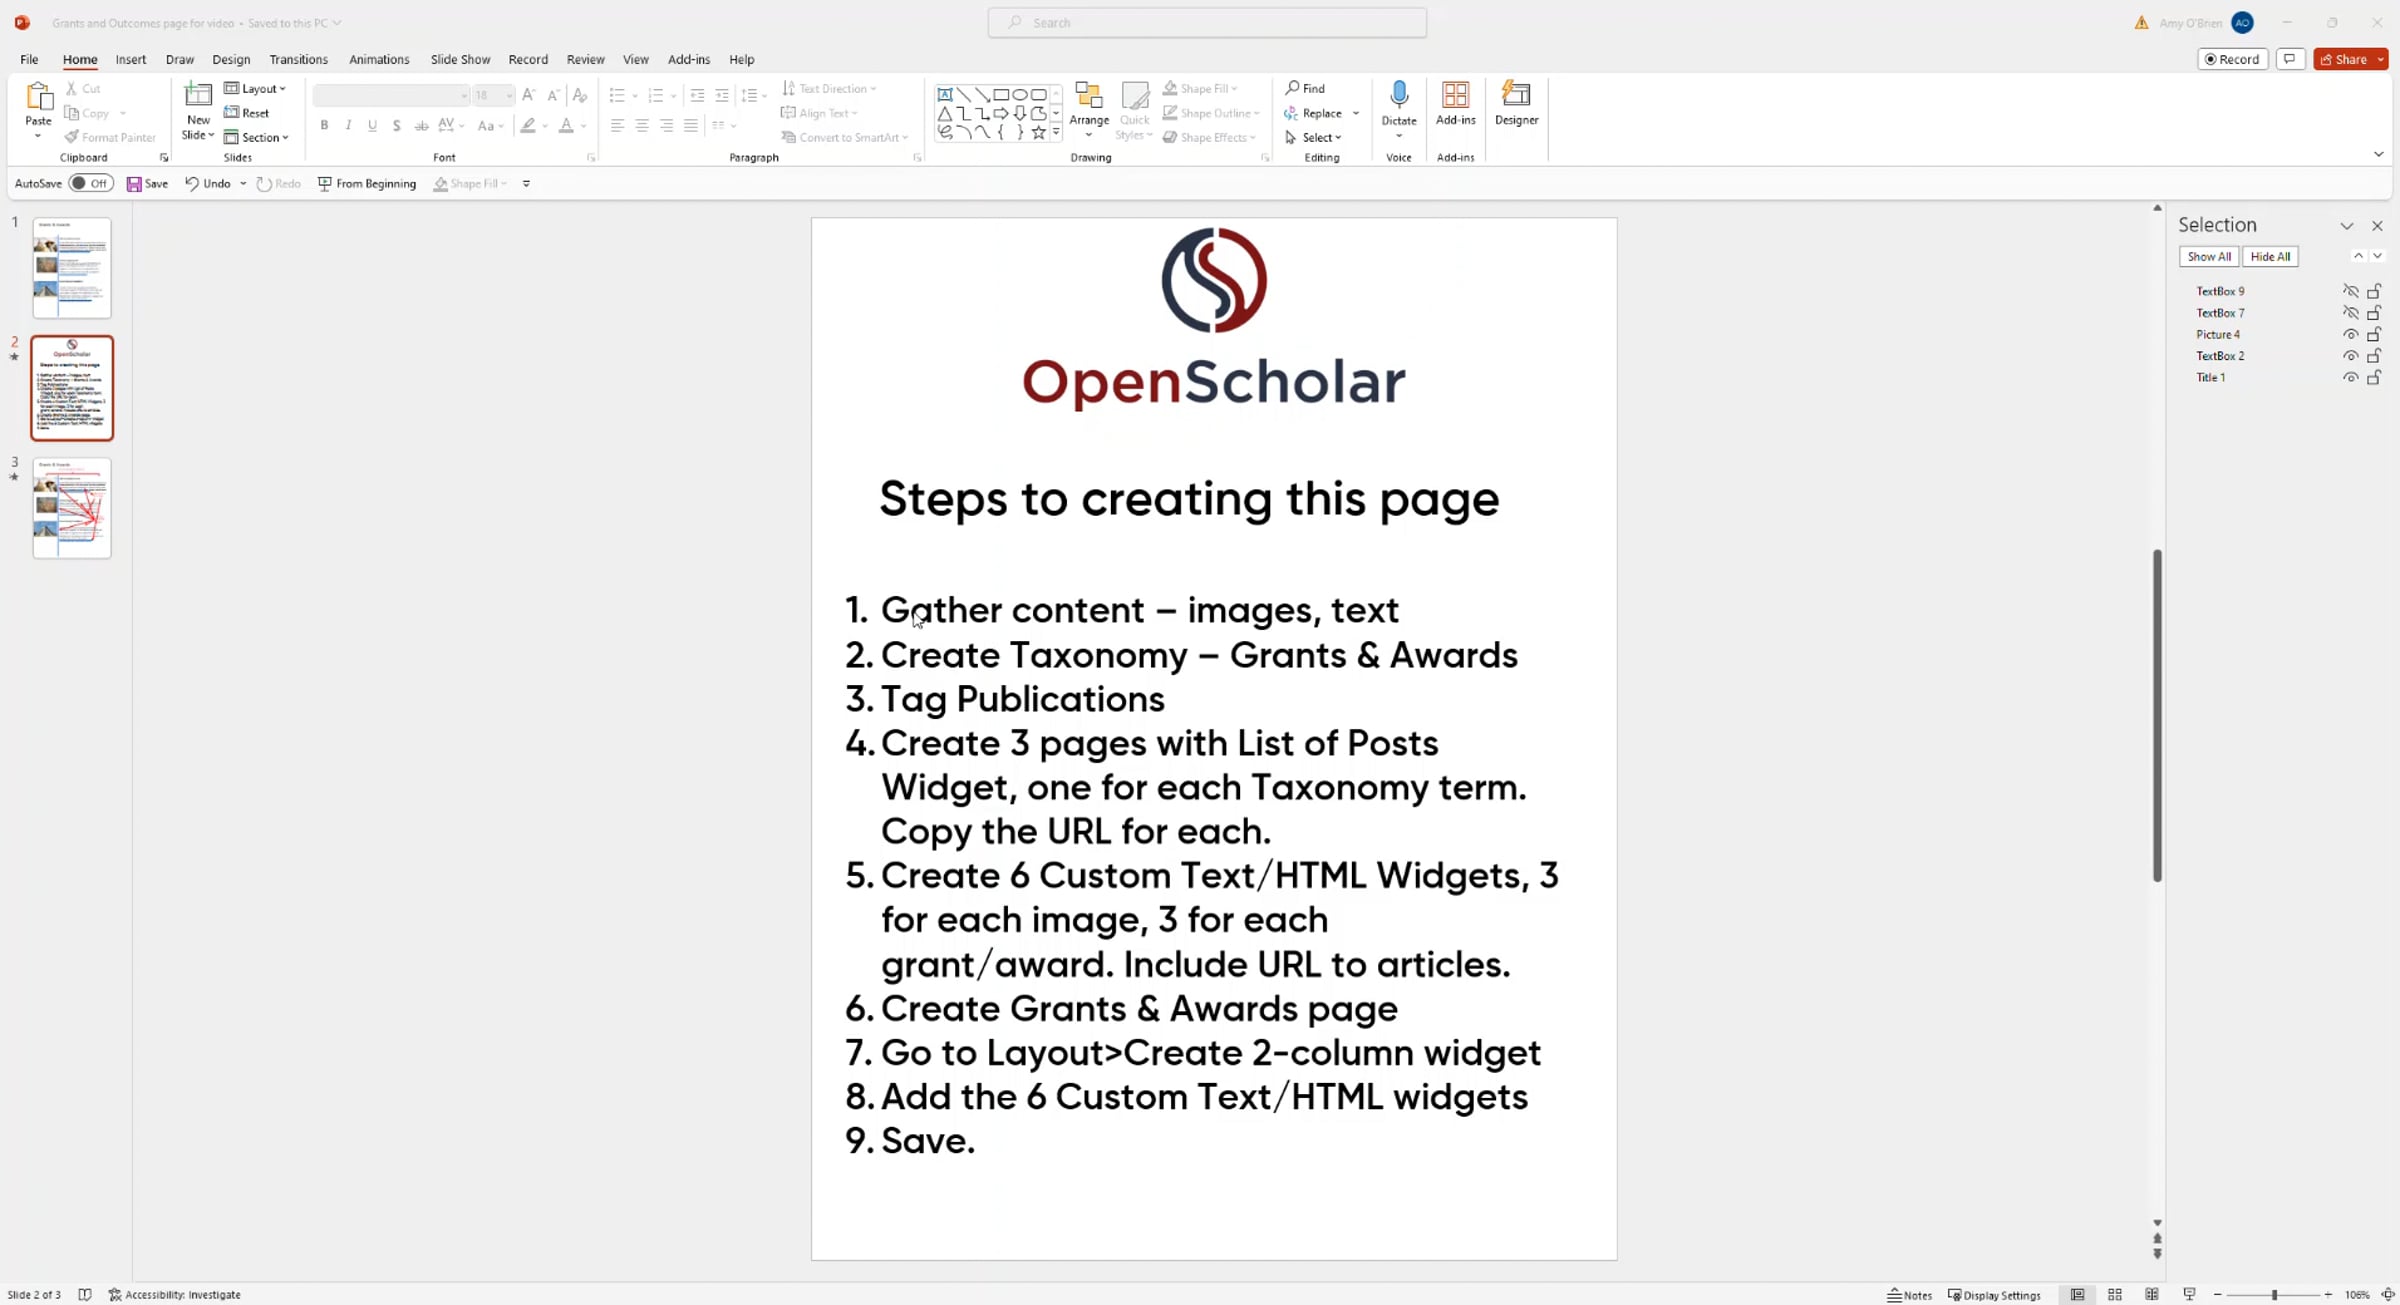Open the Animations tab
Viewport: 2400px width, 1305px height.
click(379, 59)
